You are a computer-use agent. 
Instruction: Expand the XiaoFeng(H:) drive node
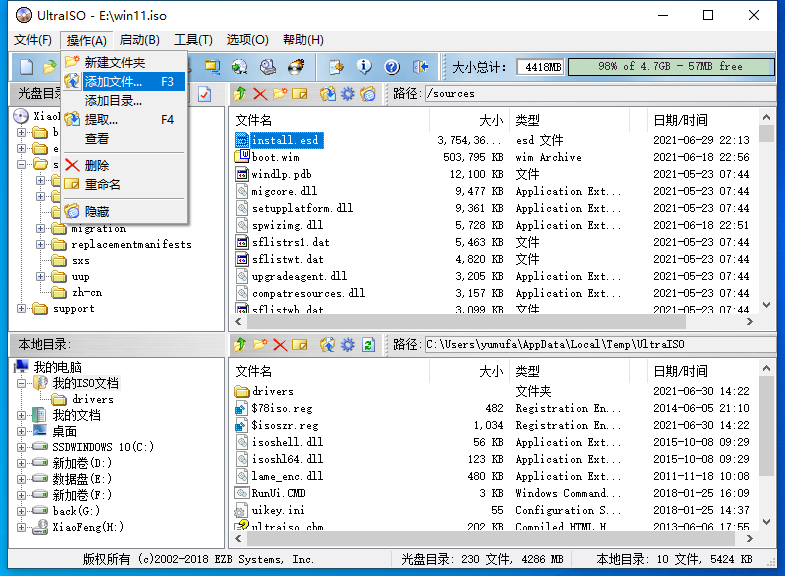(x=21, y=527)
